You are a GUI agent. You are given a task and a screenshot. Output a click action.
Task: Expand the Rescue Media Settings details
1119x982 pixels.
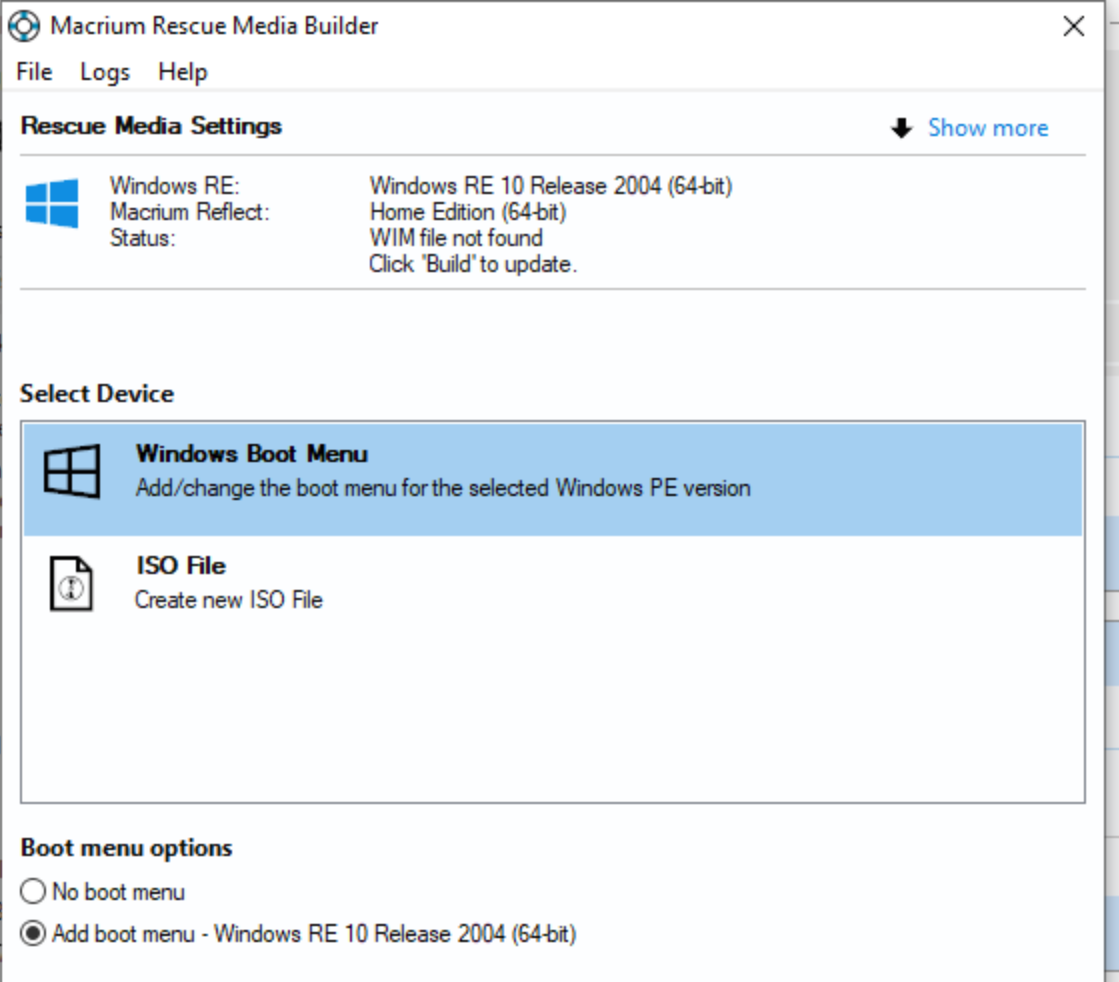coord(988,128)
